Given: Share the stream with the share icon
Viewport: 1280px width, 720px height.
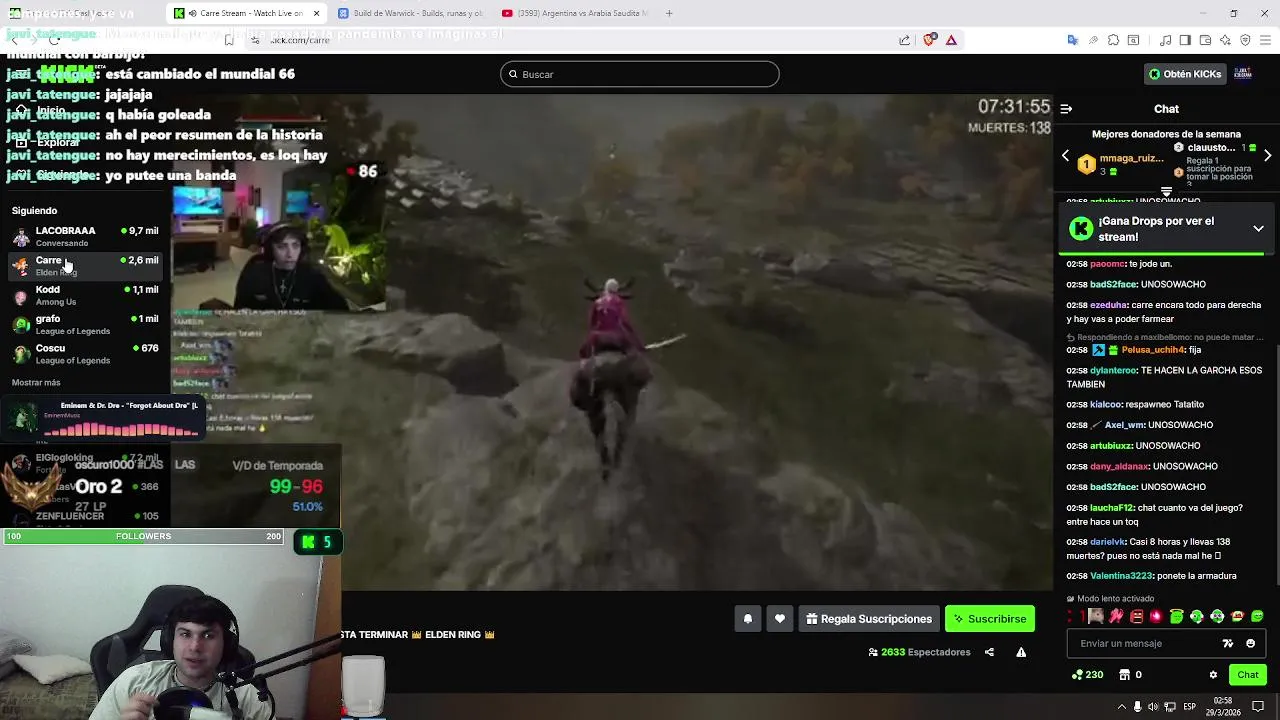Looking at the screenshot, I should tap(989, 652).
